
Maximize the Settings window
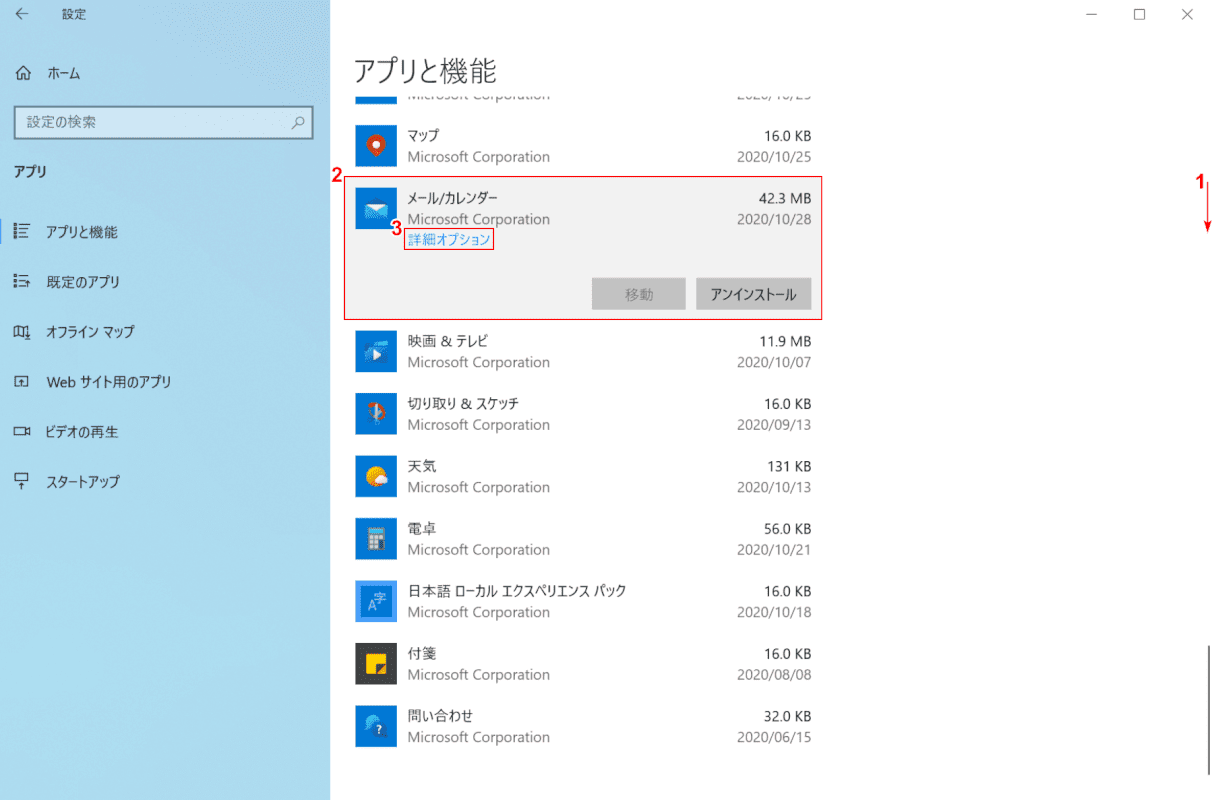1139,14
